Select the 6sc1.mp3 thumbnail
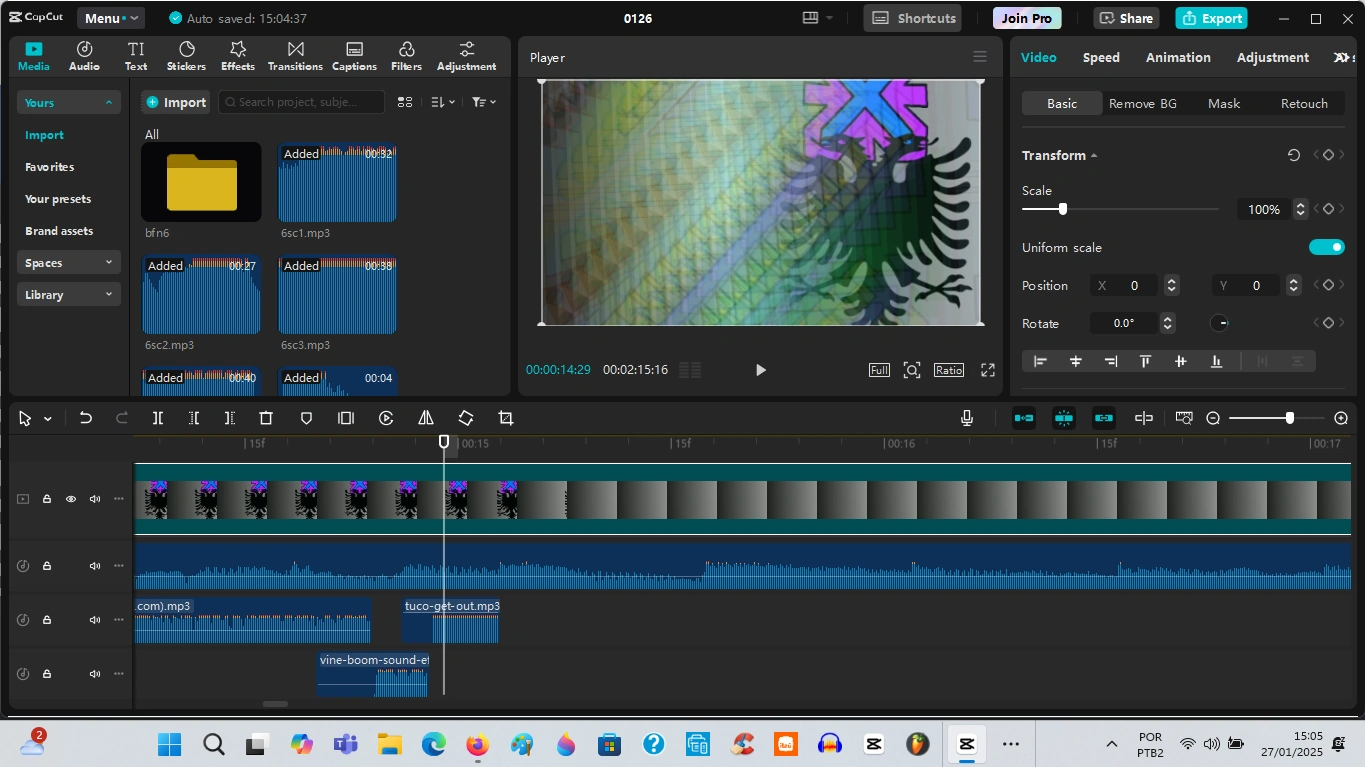Viewport: 1365px width, 767px height. (337, 183)
